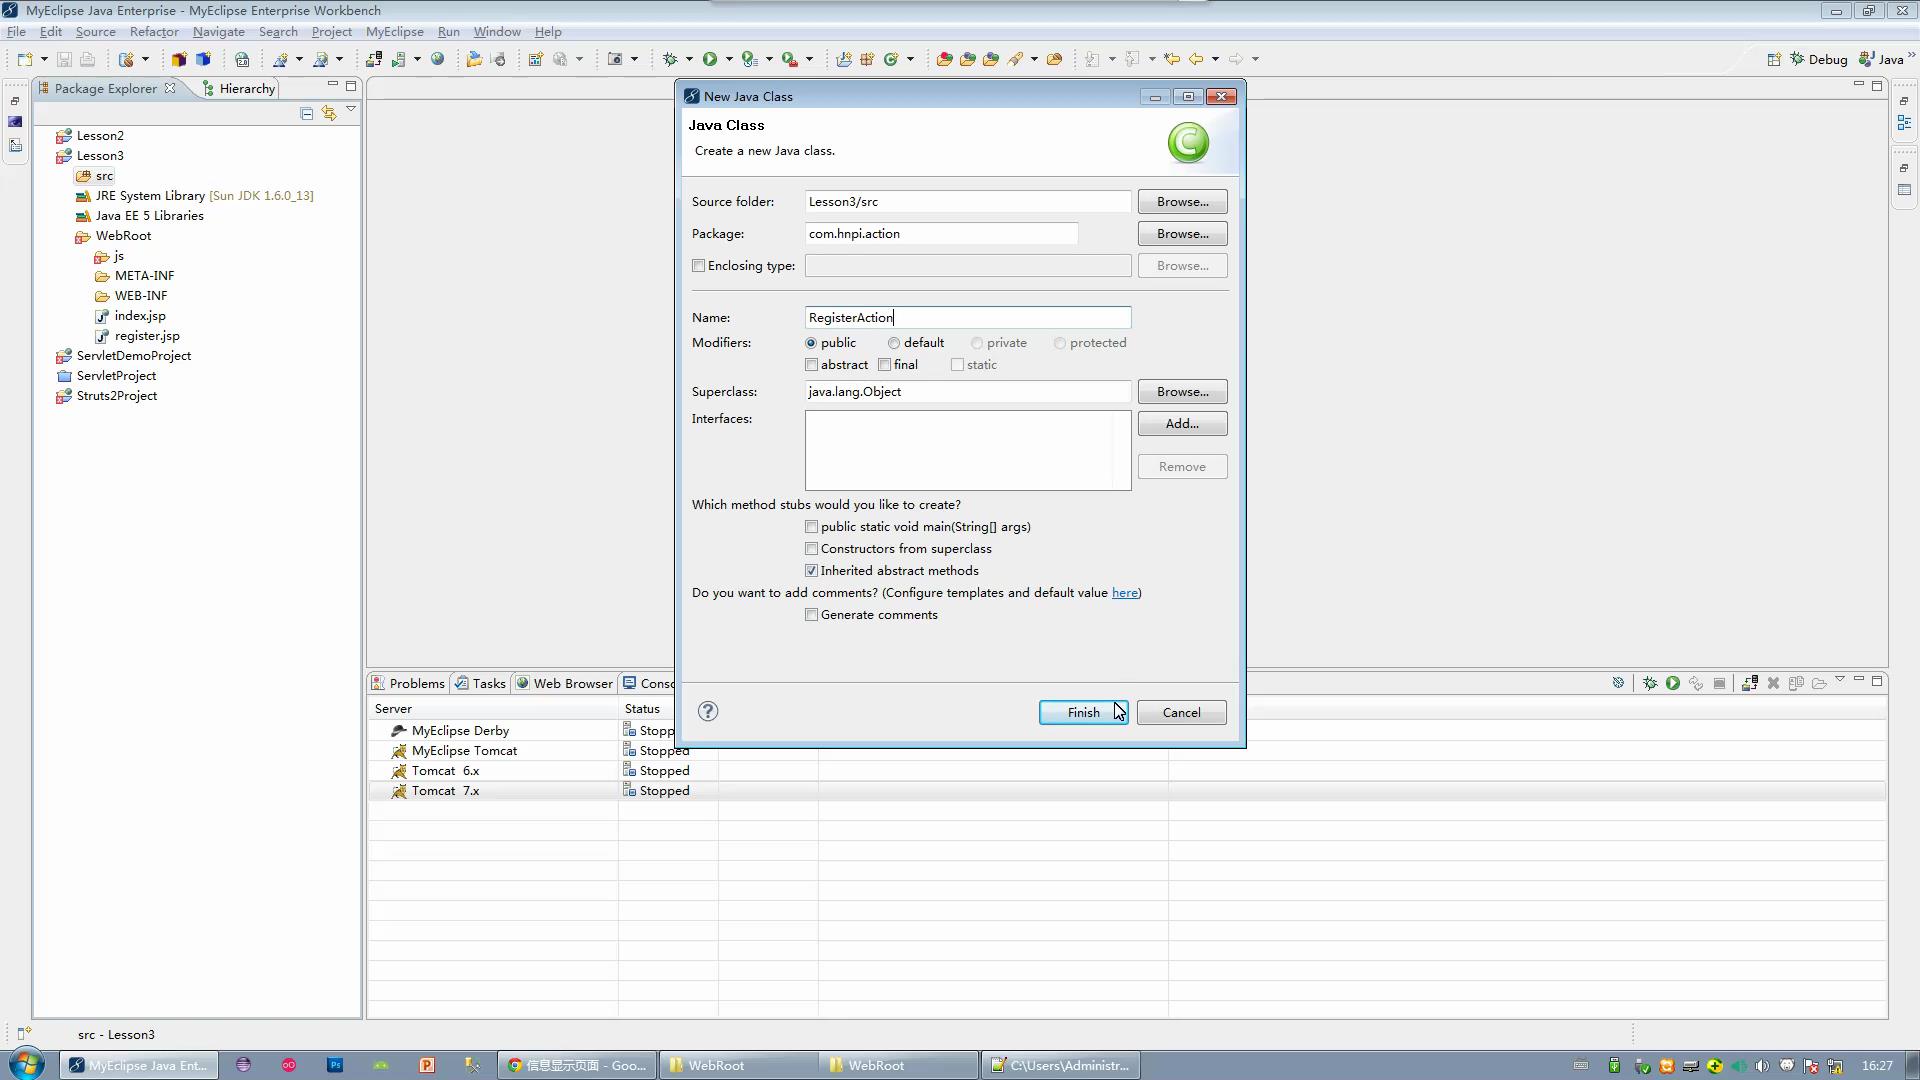Select the public modifier radio button
This screenshot has height=1080, width=1920.
pyautogui.click(x=811, y=343)
